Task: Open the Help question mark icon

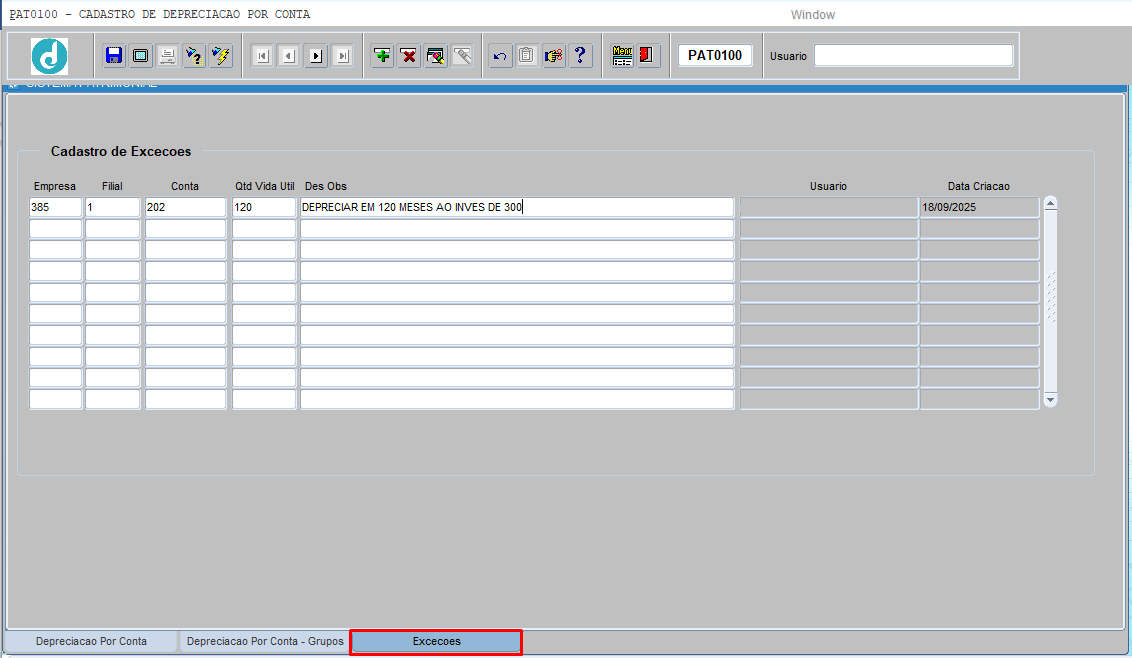Action: tap(580, 56)
